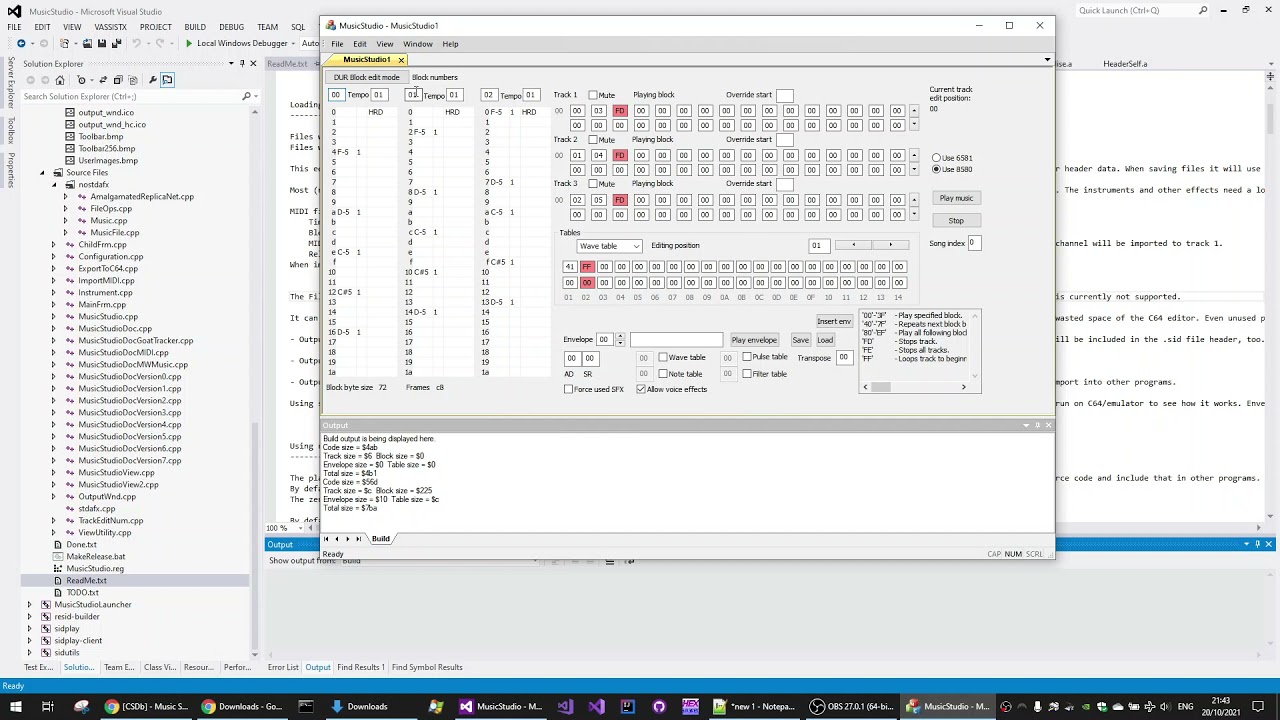Open the BUILD menu in Visual Studio

[x=195, y=27]
